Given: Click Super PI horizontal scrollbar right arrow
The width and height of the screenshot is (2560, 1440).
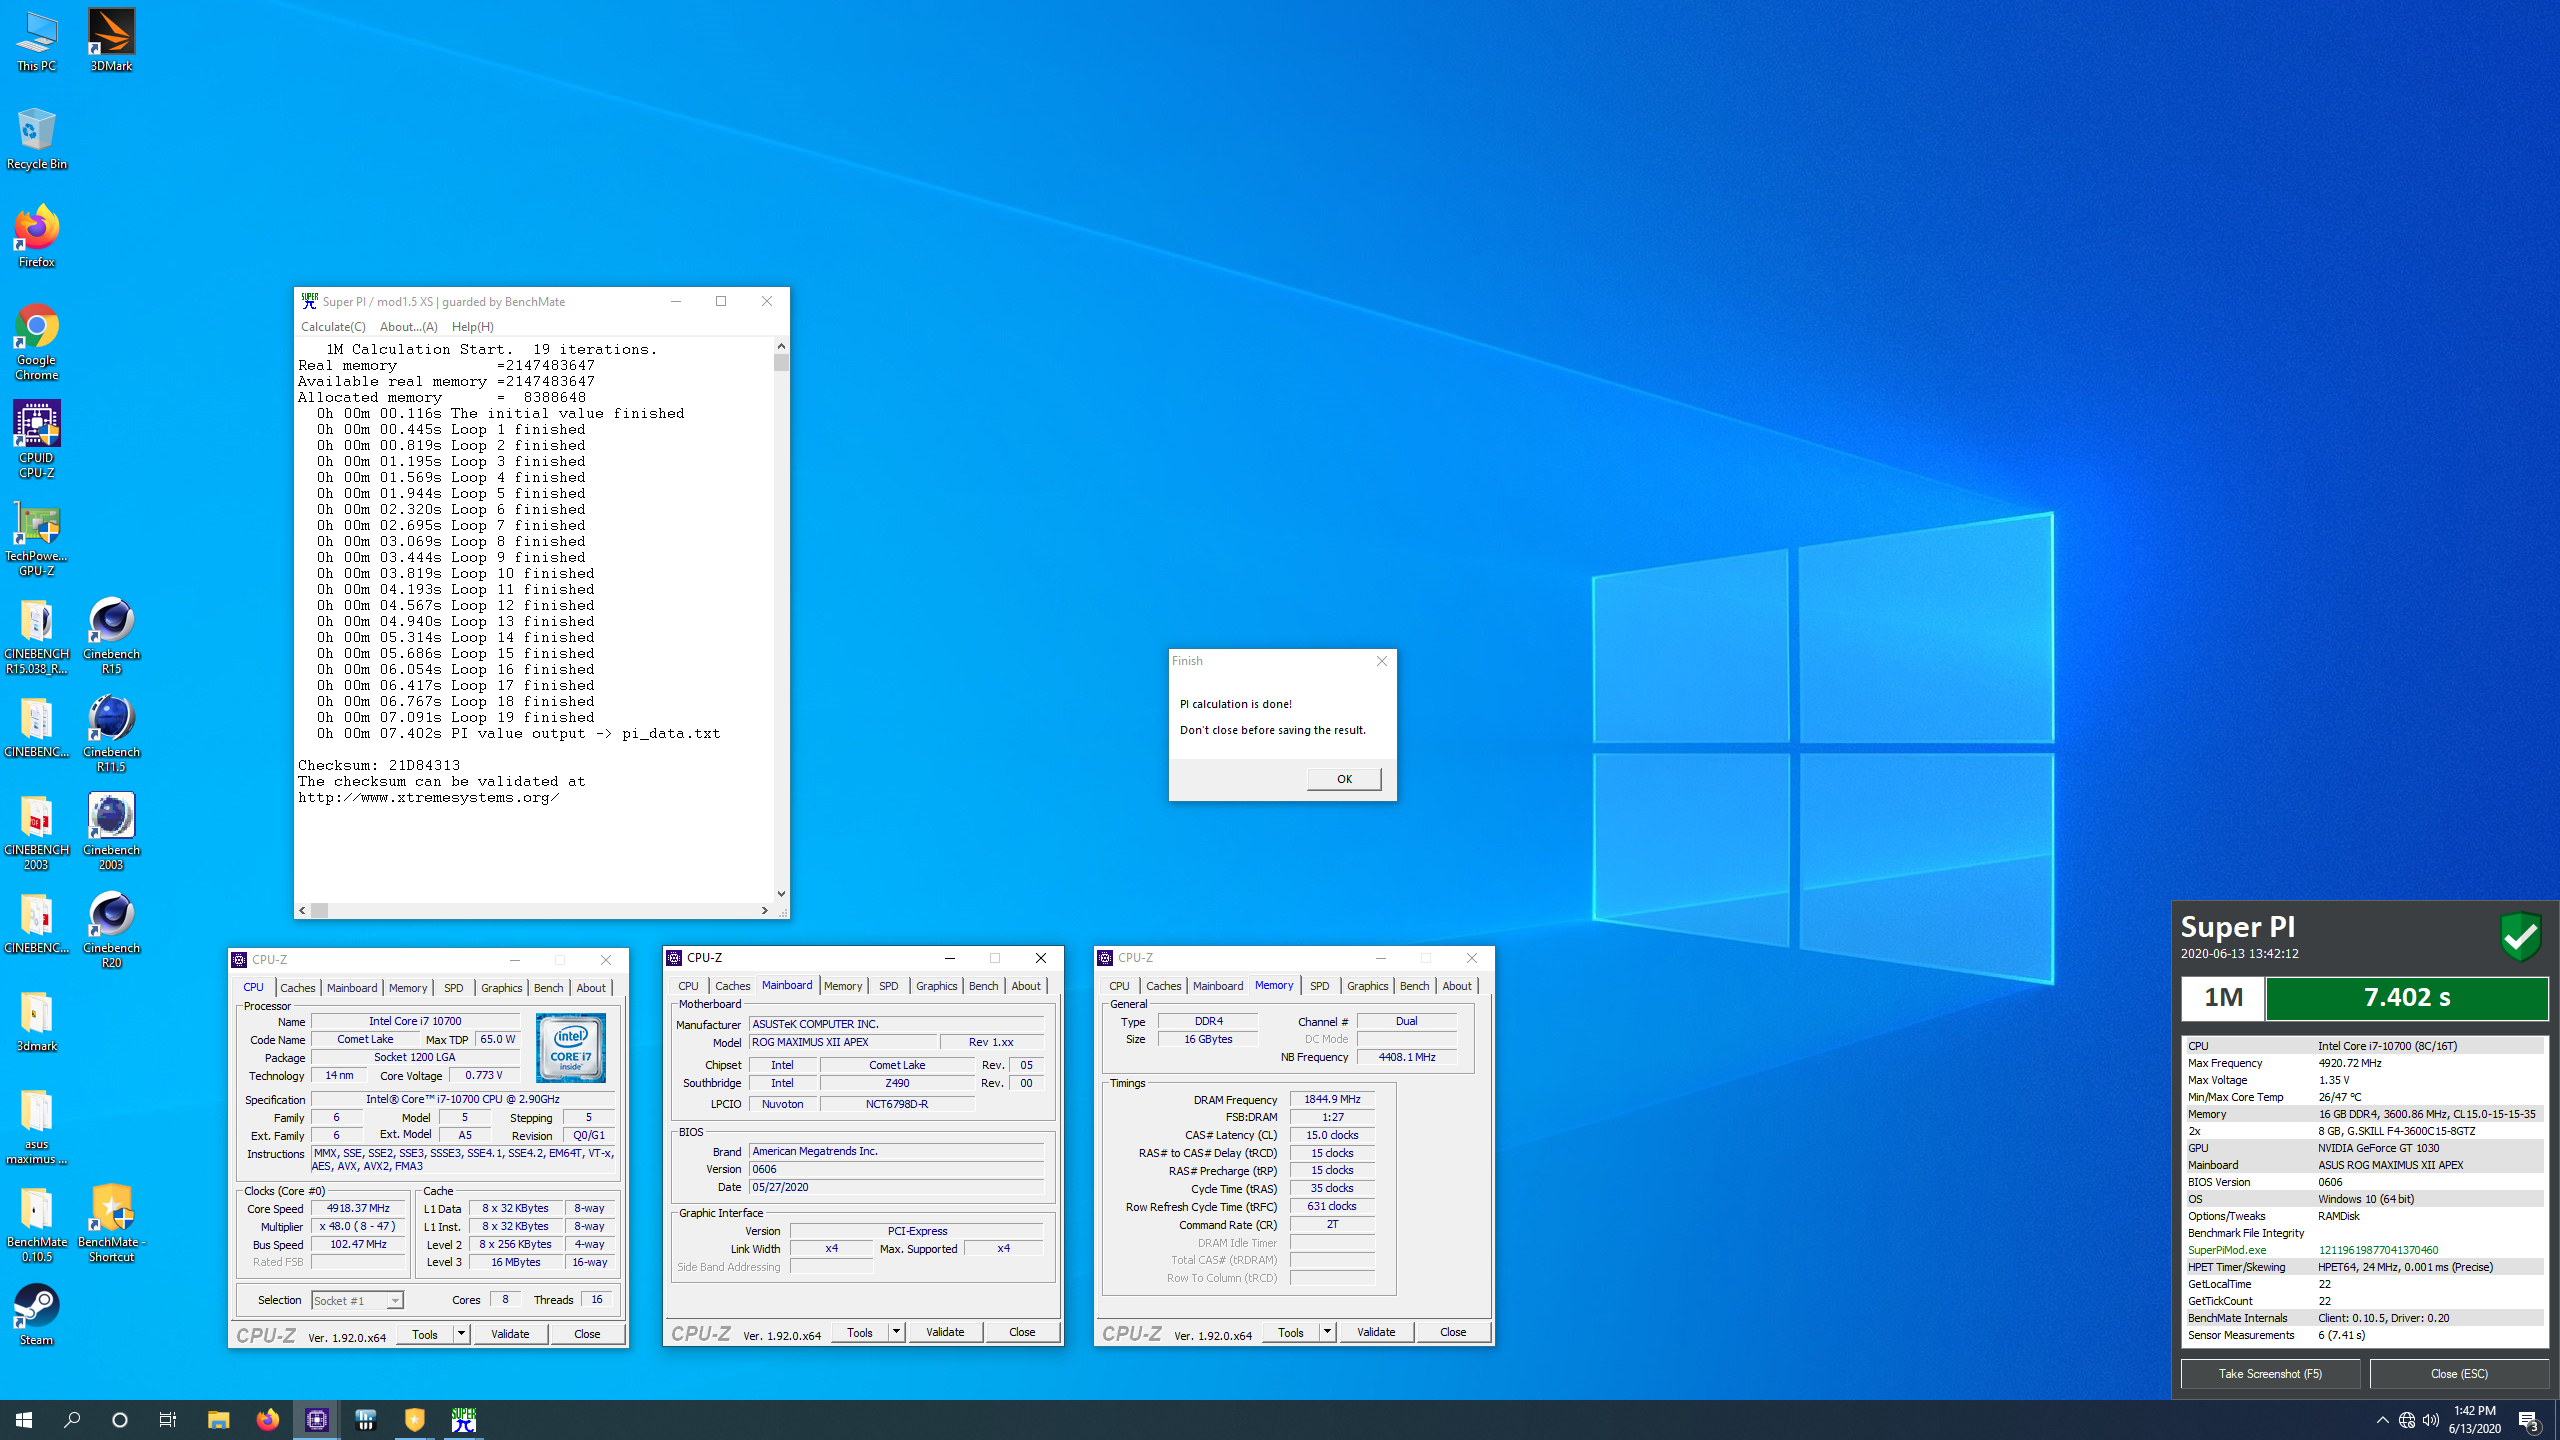Looking at the screenshot, I should click(765, 910).
